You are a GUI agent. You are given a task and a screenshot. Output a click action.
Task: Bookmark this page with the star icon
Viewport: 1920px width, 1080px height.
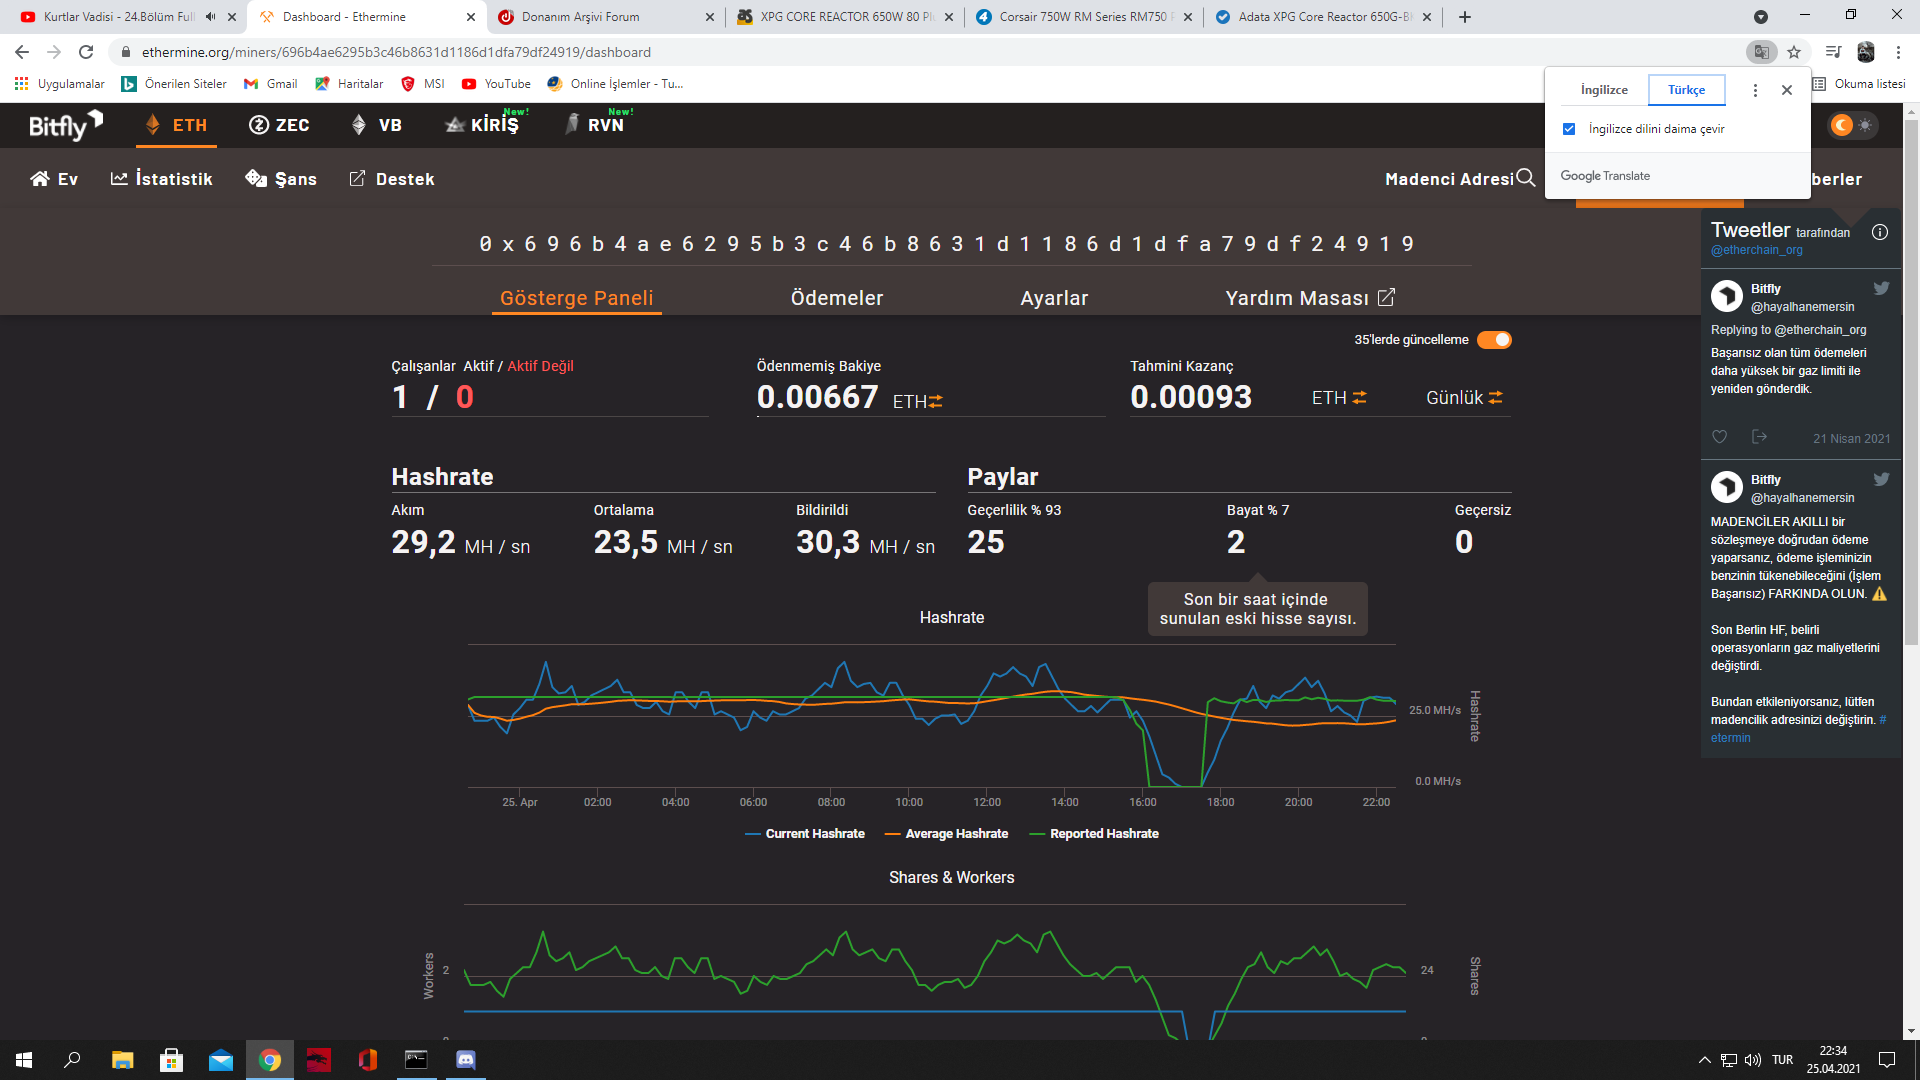point(1794,52)
